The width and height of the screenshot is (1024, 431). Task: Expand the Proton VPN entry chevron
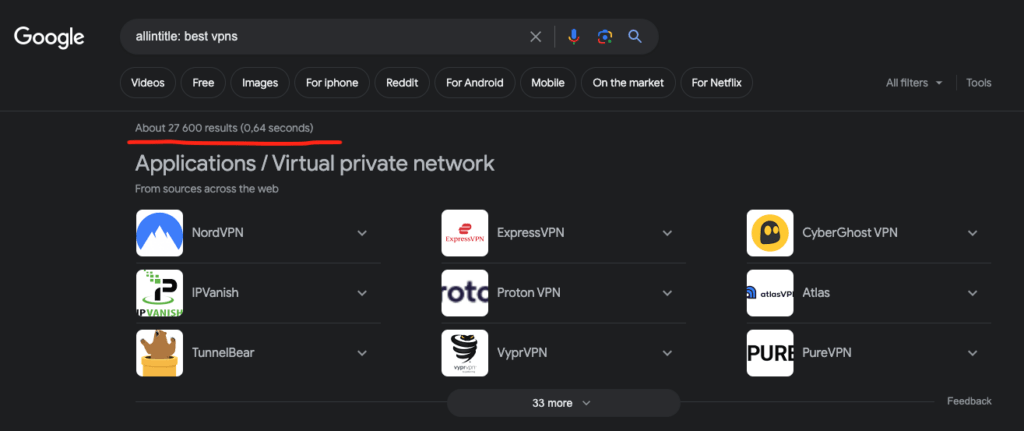(667, 293)
